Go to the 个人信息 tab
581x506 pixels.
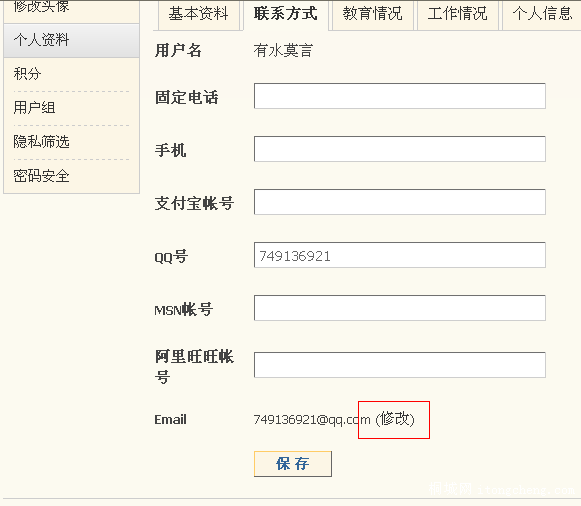542,14
